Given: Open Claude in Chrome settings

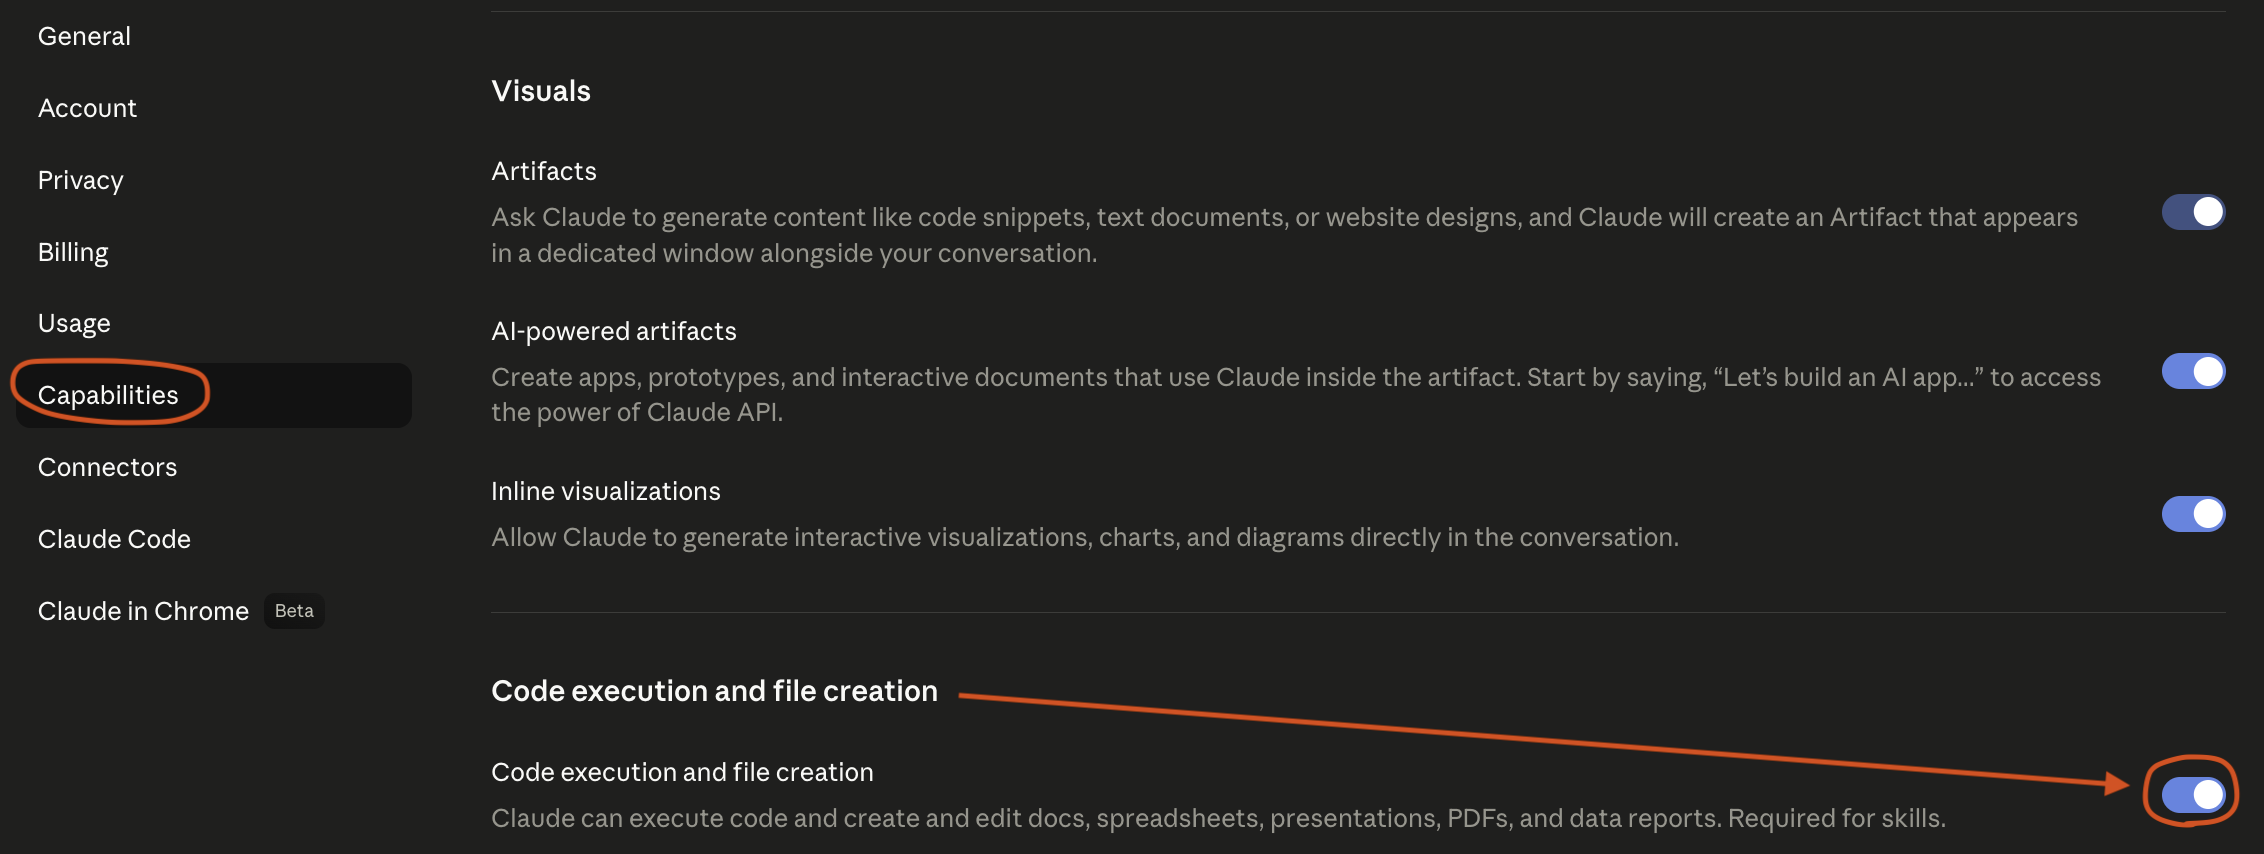Looking at the screenshot, I should (143, 611).
